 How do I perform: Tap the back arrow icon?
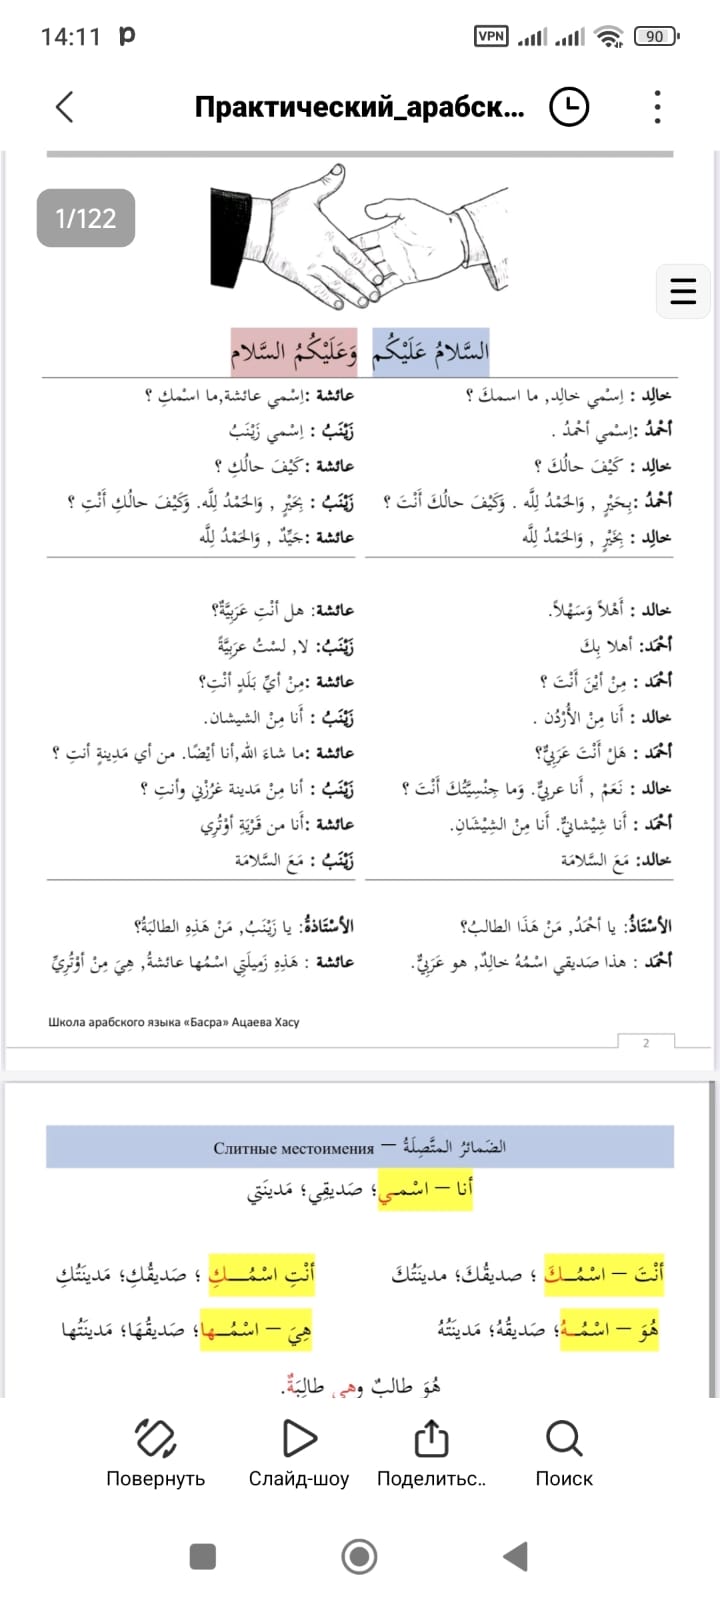pos(65,107)
